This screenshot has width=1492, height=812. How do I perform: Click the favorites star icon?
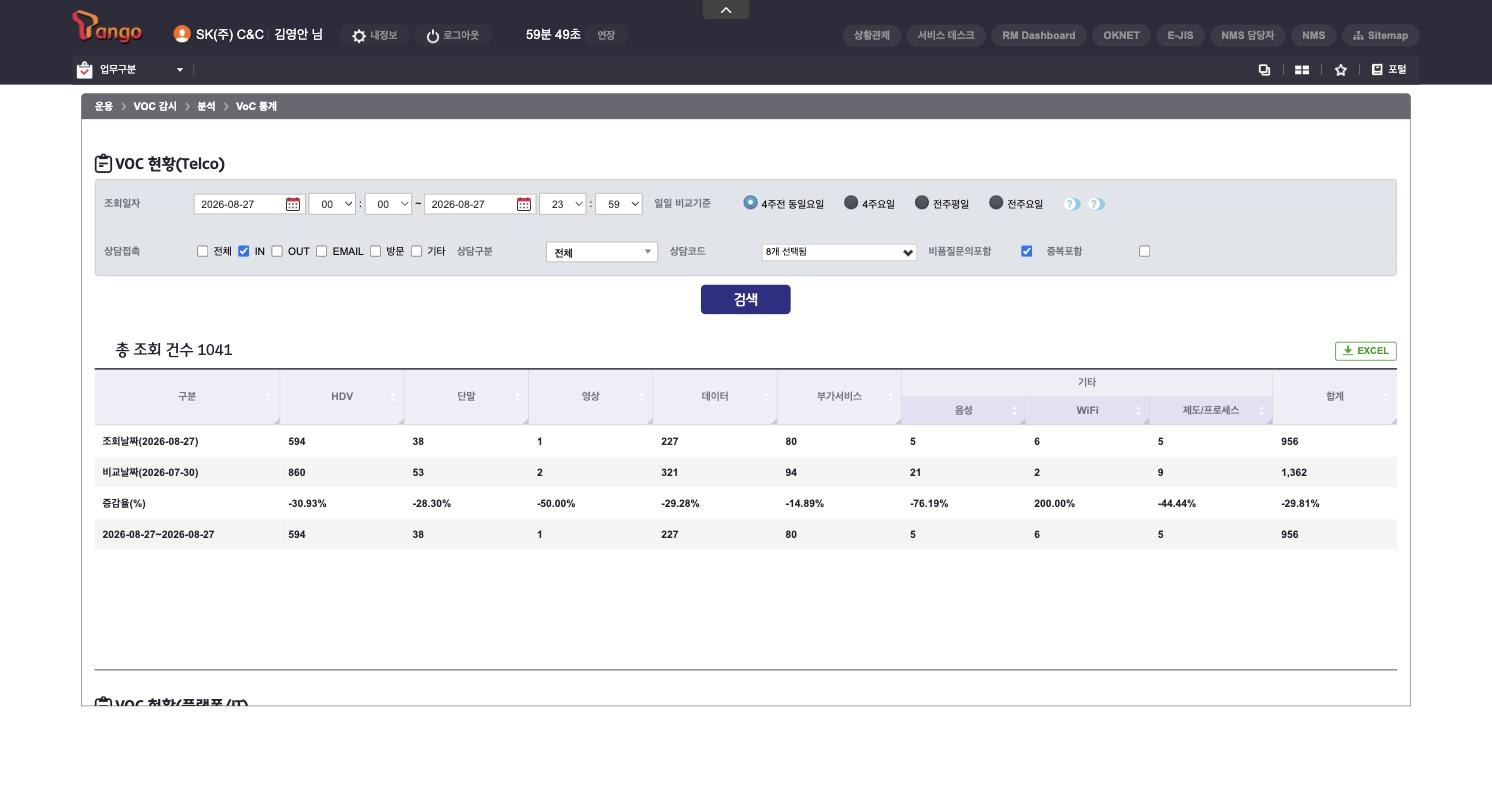tap(1341, 70)
